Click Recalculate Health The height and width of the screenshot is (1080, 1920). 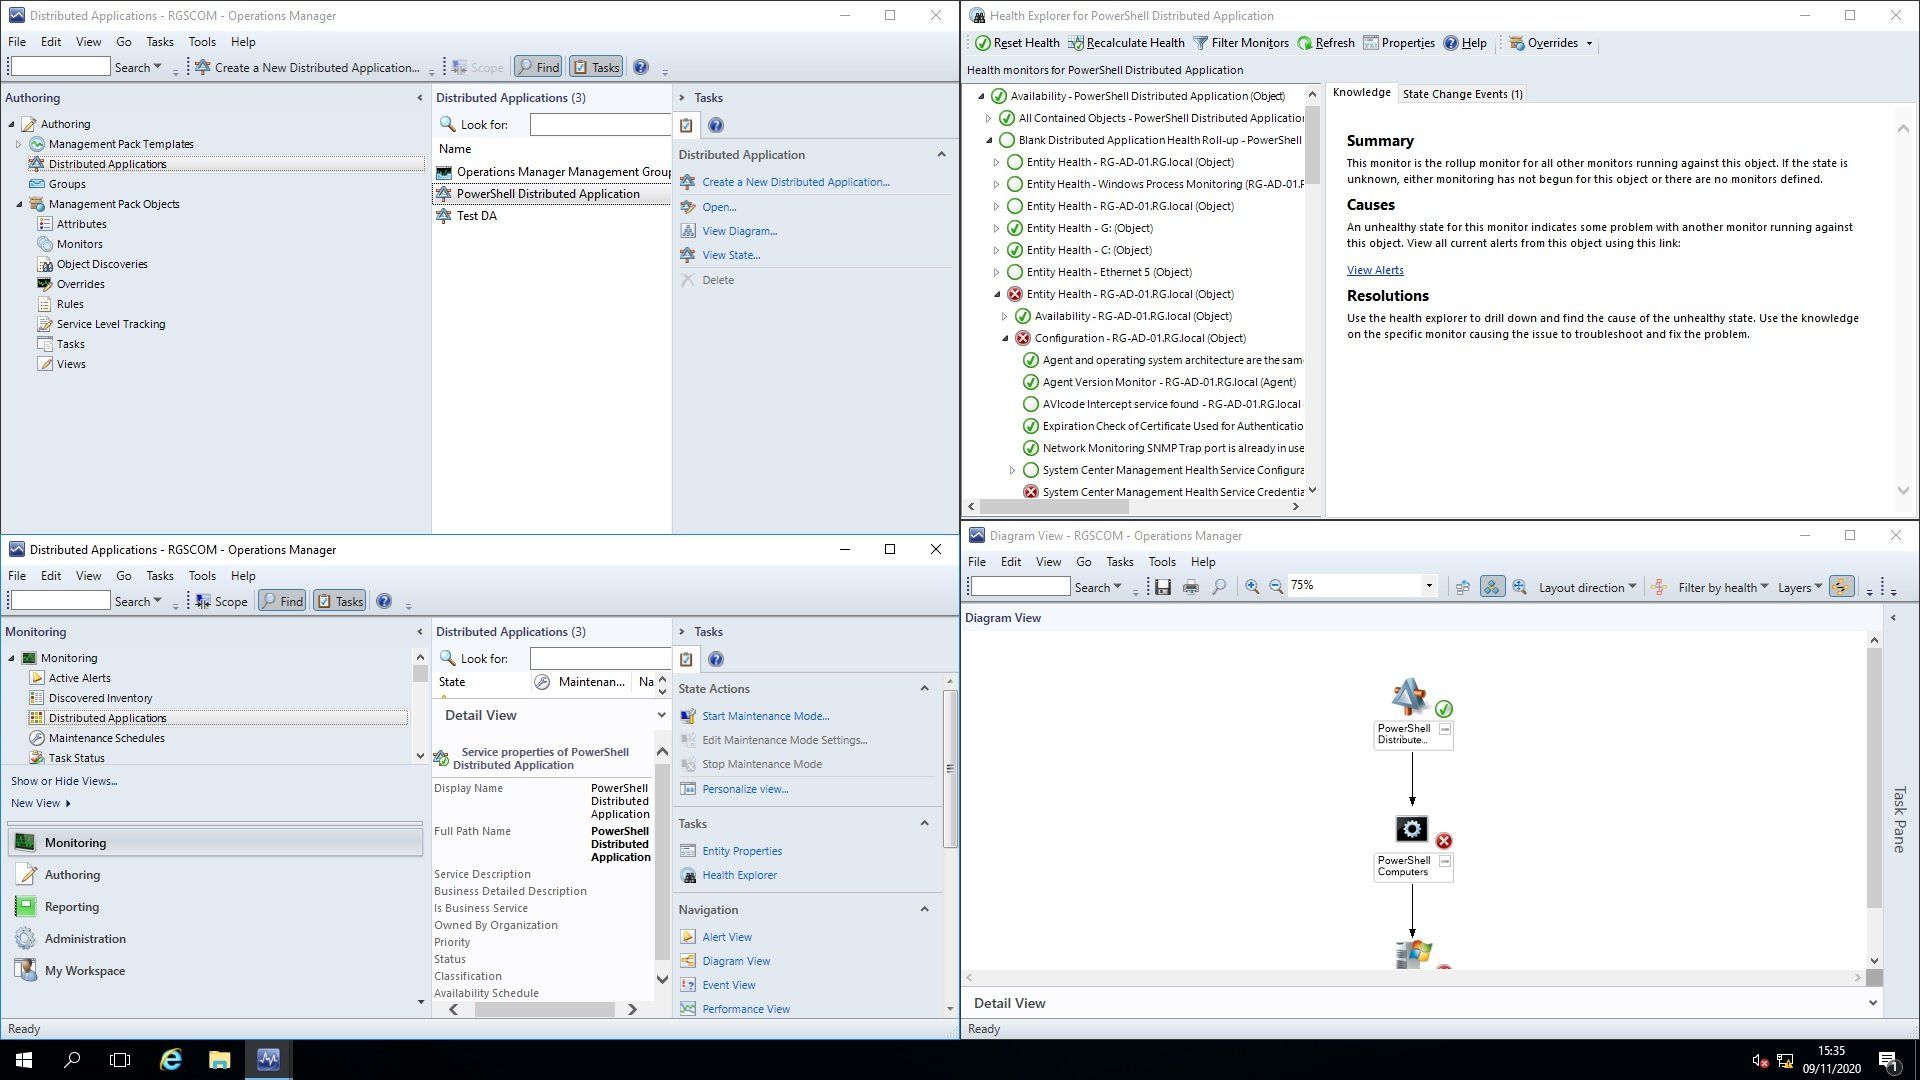(x=1126, y=43)
